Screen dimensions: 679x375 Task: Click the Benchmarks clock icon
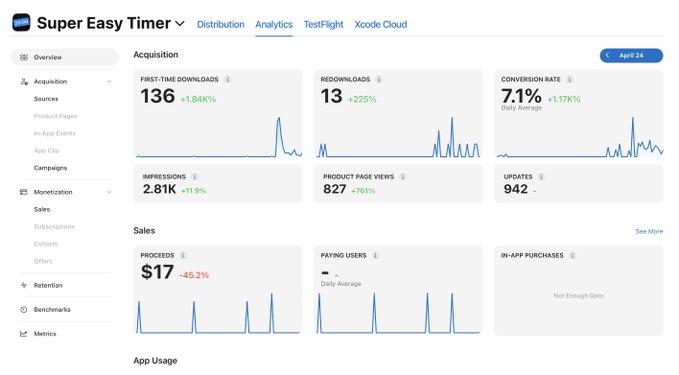[23, 309]
